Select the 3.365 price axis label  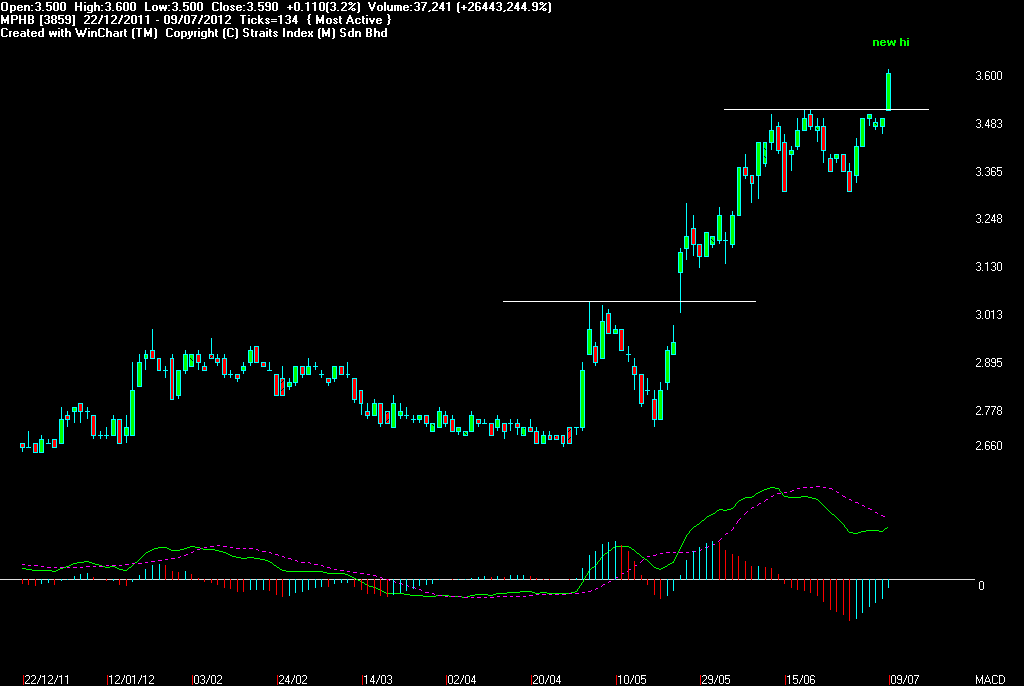click(x=989, y=171)
